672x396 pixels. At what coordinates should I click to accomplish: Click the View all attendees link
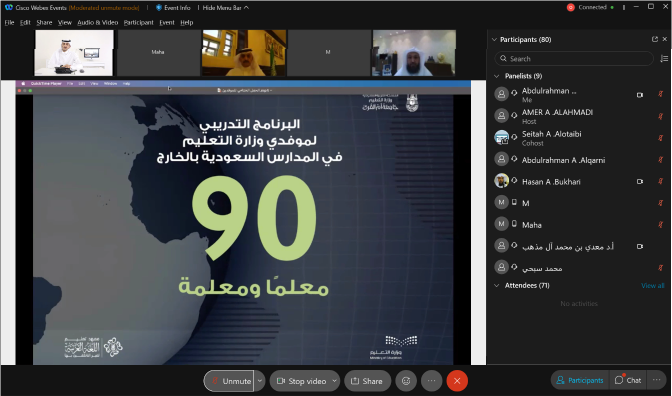click(653, 285)
